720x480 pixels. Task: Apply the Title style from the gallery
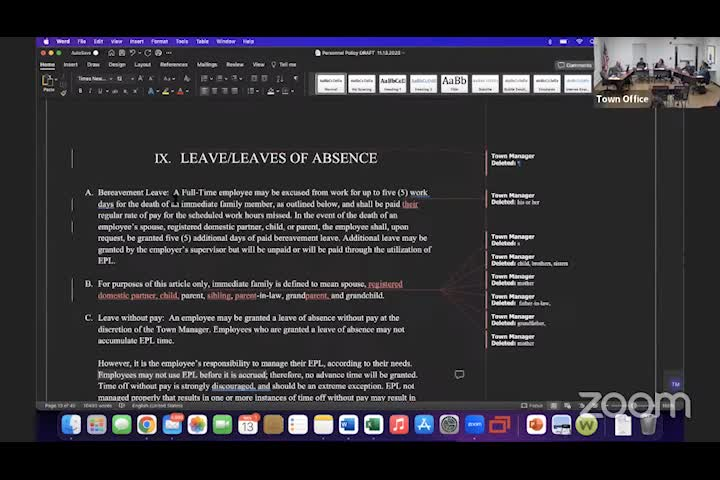(x=454, y=82)
